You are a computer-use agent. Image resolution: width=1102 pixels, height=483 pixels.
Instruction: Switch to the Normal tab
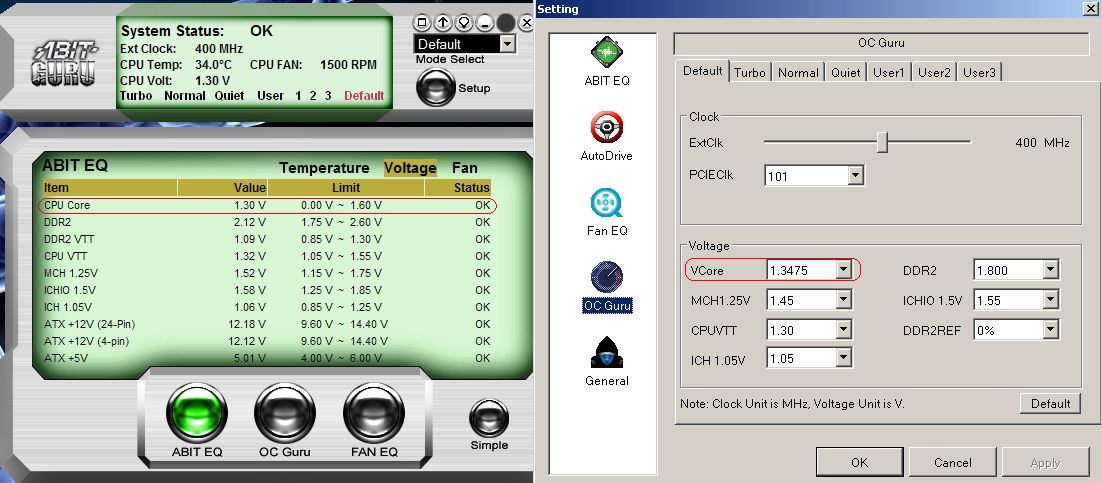pos(798,72)
